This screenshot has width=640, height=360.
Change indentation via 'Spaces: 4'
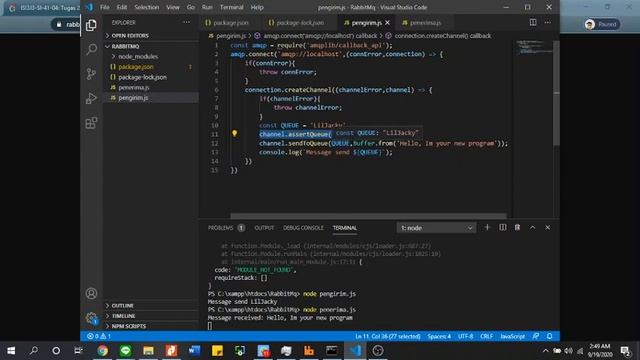click(x=439, y=336)
